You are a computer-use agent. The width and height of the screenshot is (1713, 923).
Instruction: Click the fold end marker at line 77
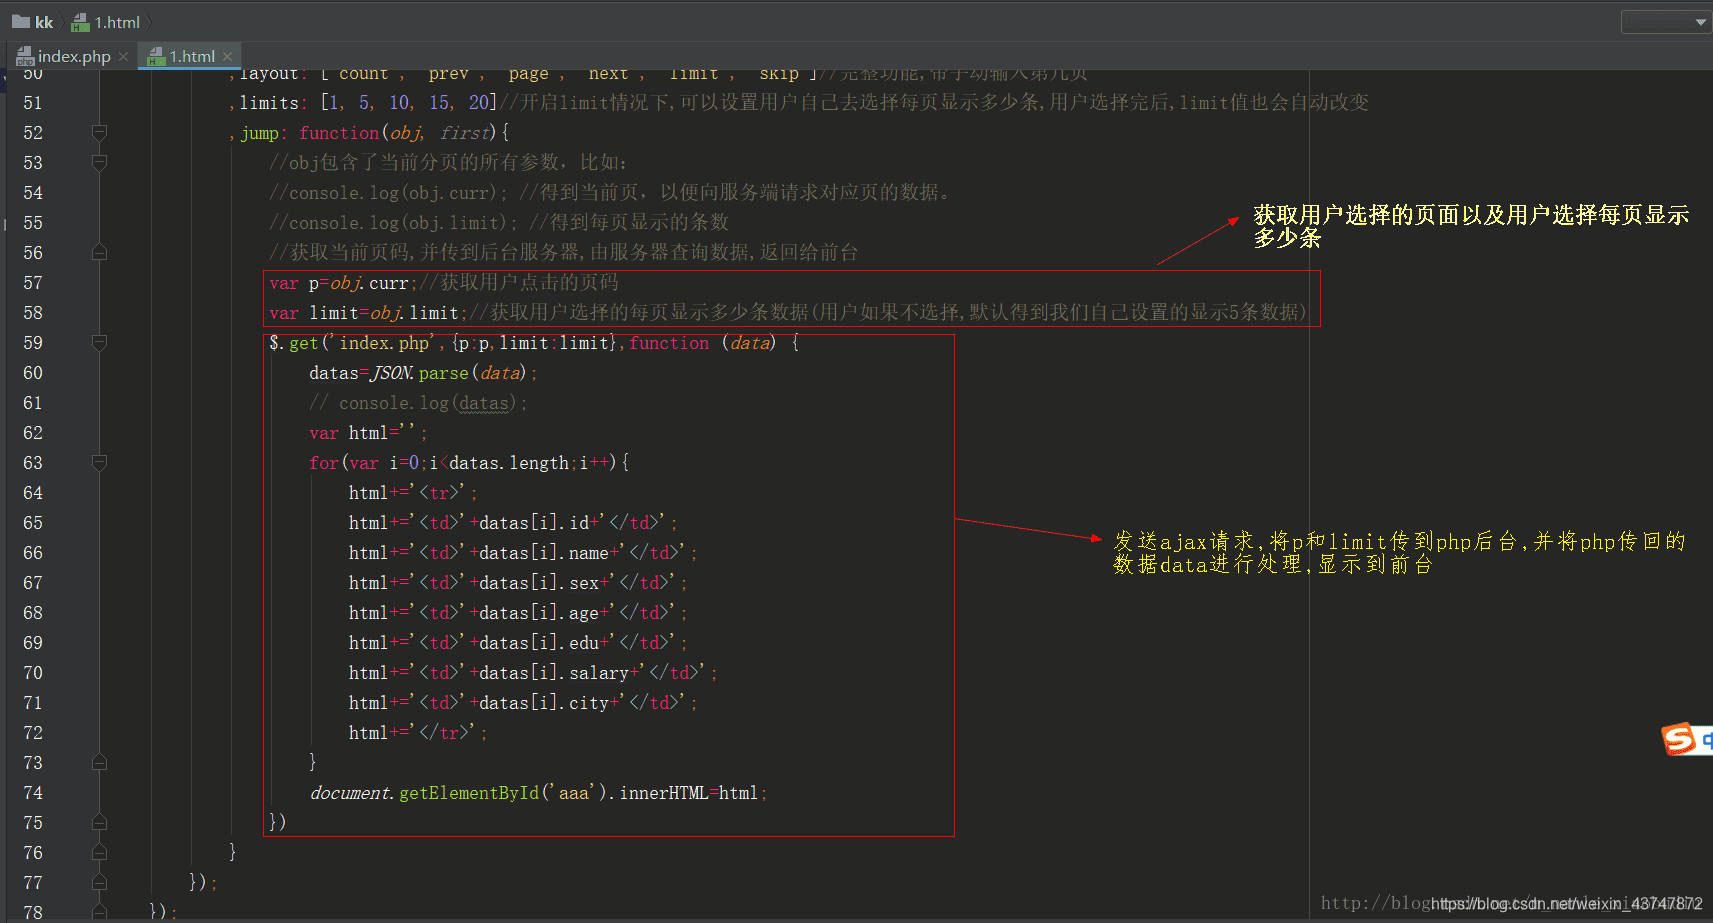pyautogui.click(x=99, y=882)
